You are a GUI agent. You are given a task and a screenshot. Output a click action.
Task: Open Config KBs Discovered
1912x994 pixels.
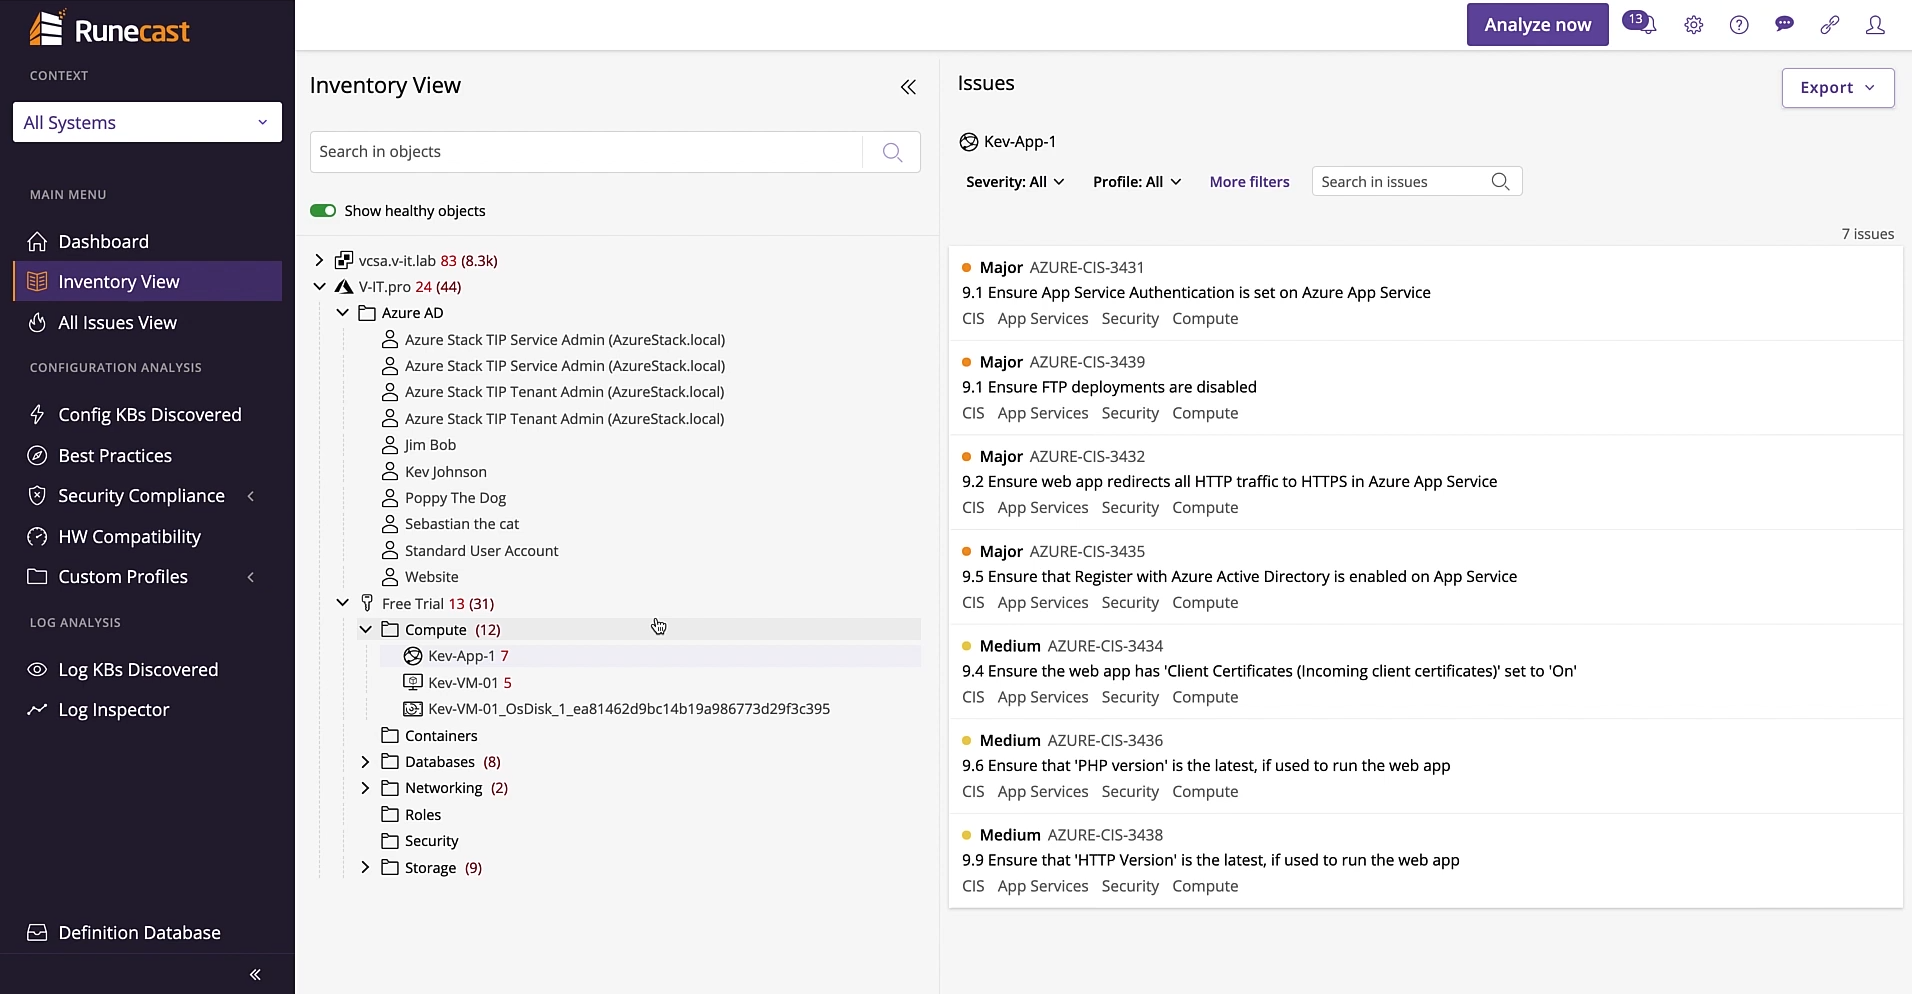click(x=147, y=415)
